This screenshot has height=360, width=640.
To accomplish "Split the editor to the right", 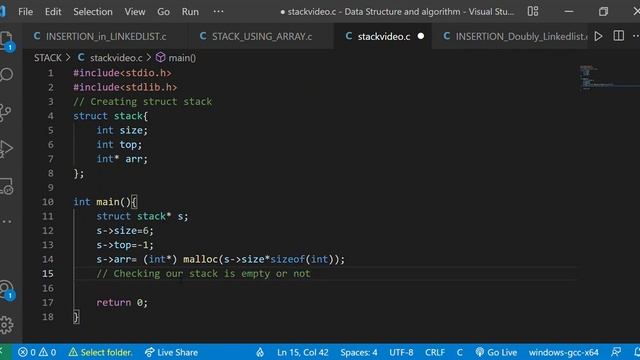I will pos(619,36).
